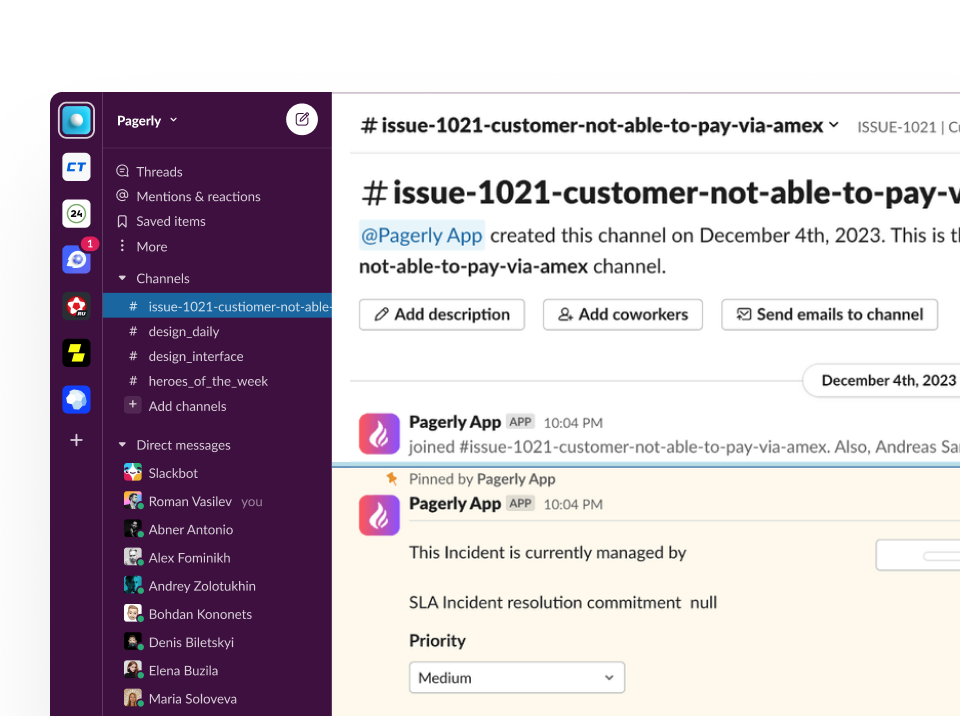The image size is (960, 716).
Task: Switch to the blue cloud workspace icon
Action: [x=77, y=399]
